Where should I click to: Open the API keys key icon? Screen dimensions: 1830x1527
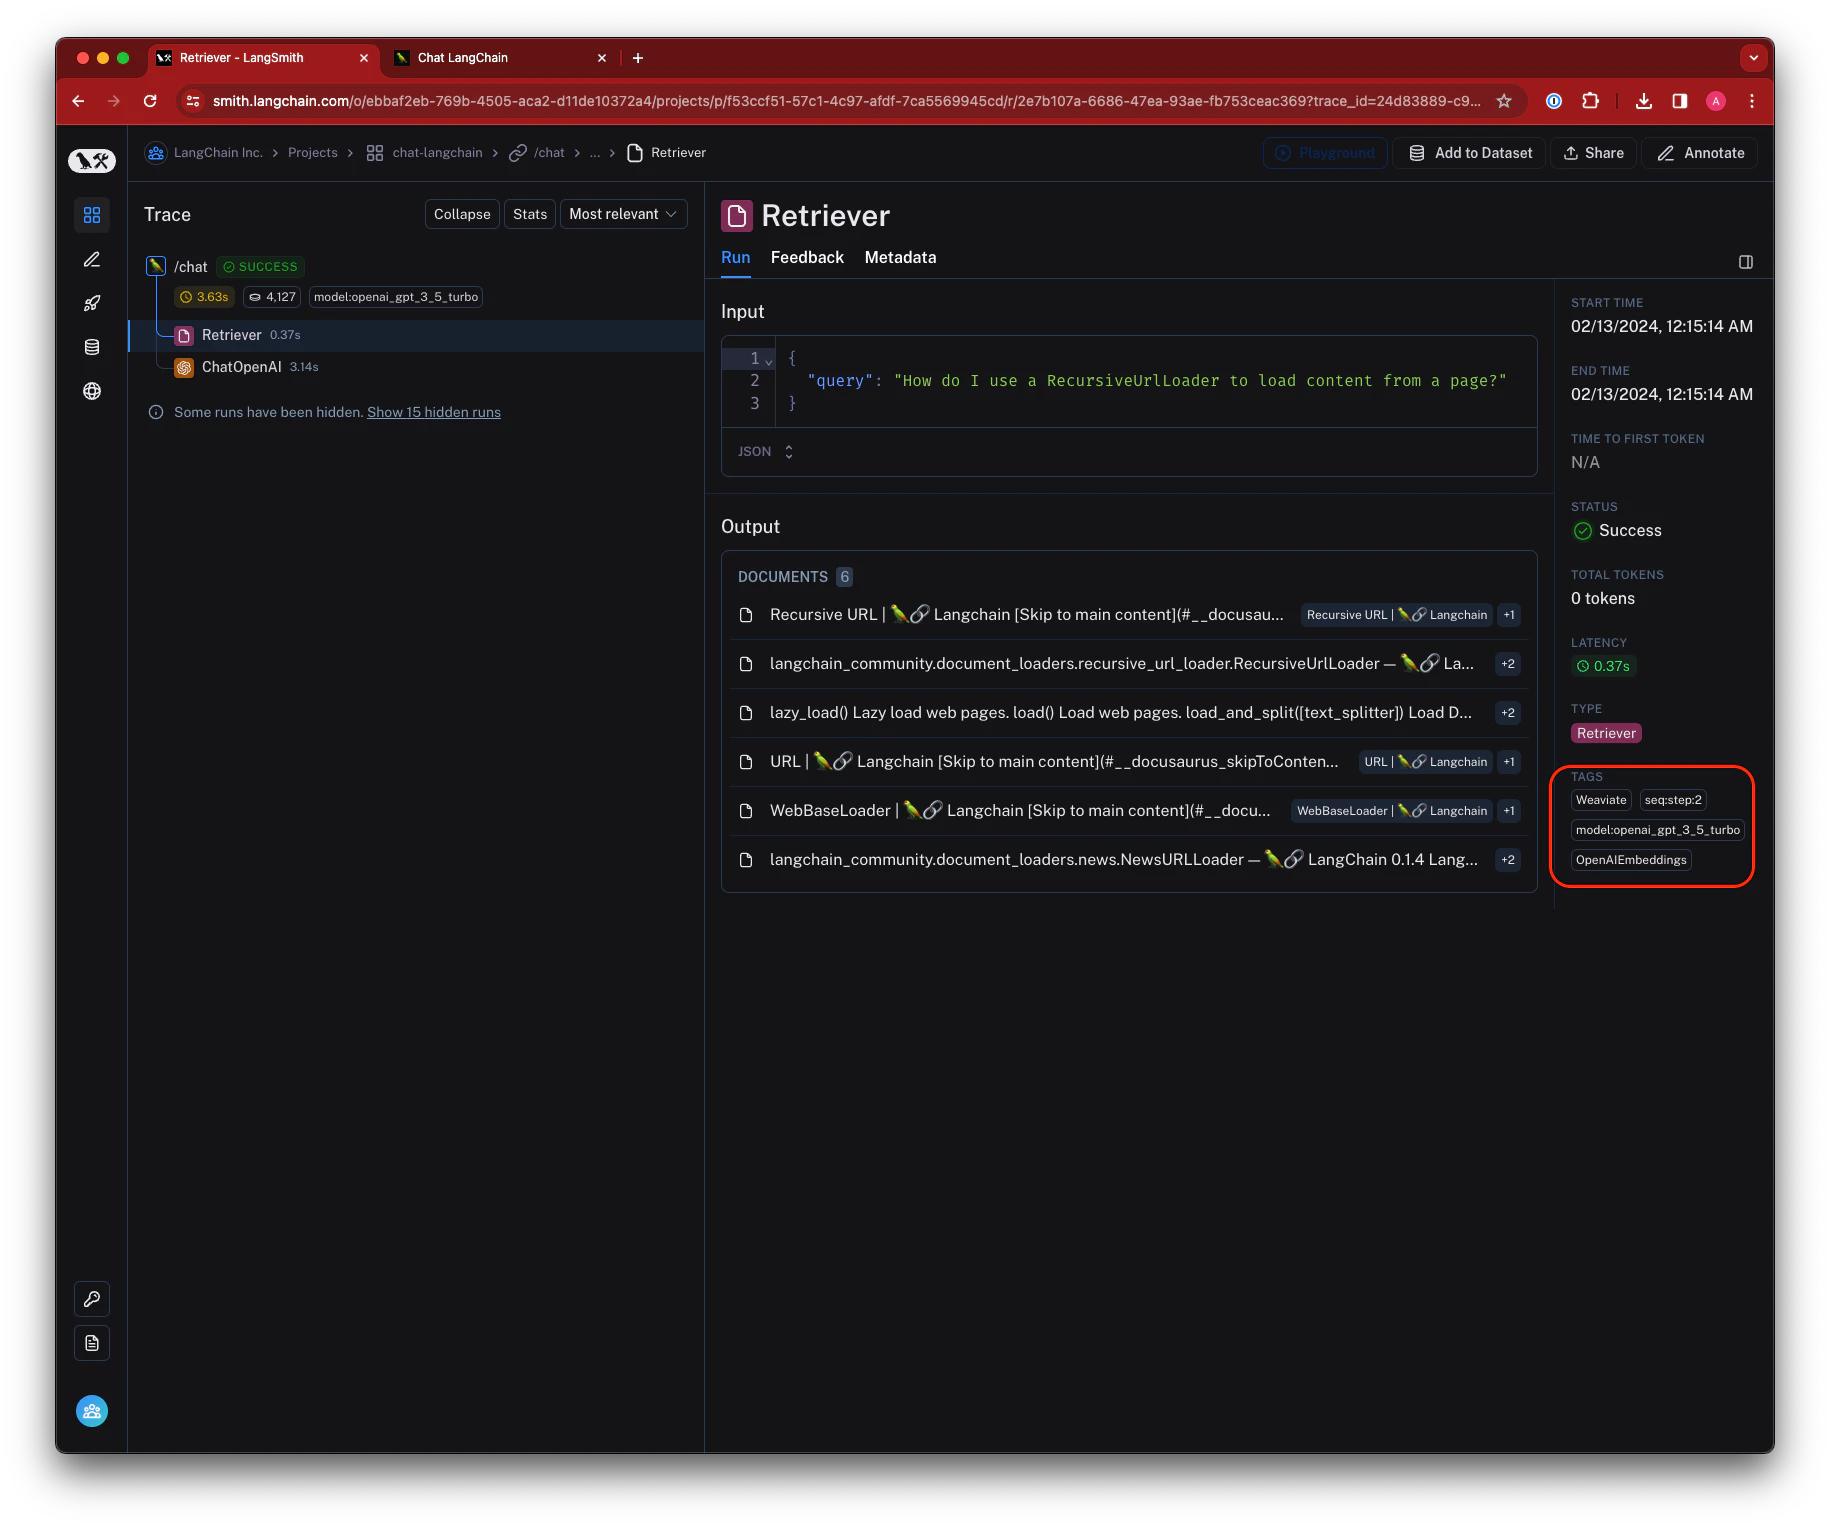(92, 1299)
